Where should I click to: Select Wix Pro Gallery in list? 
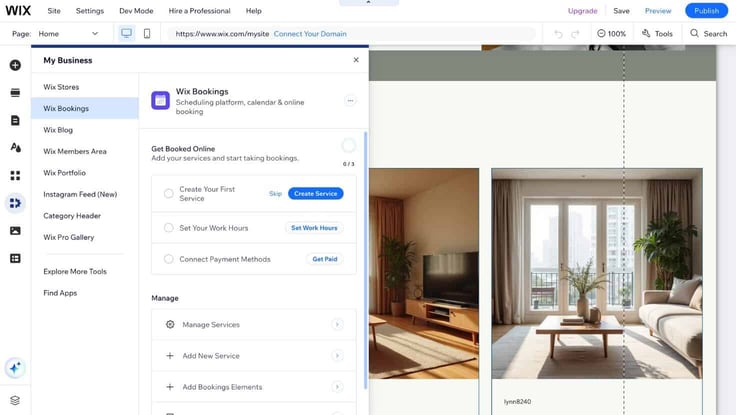click(x=85, y=238)
